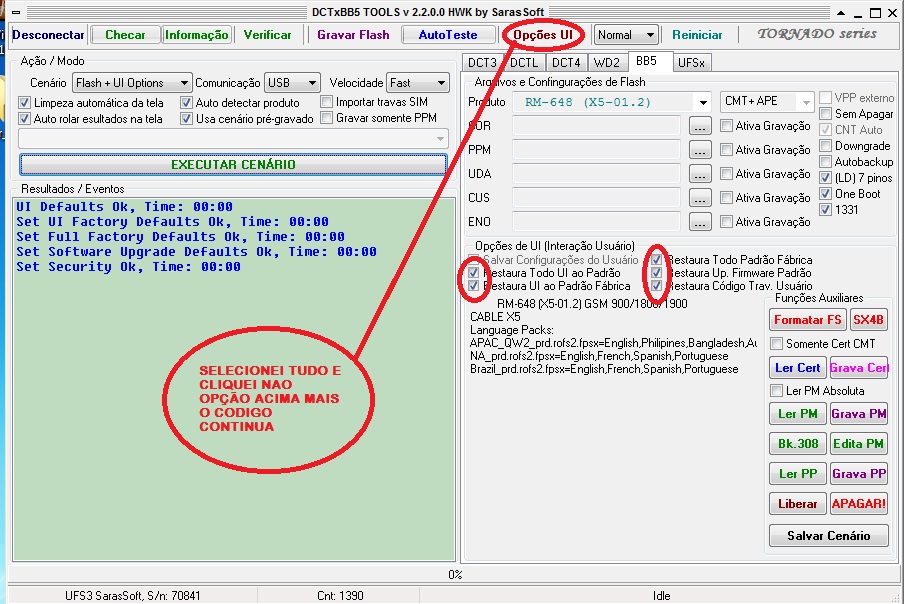Enable Ler PM Absoluta checkbox

[777, 391]
